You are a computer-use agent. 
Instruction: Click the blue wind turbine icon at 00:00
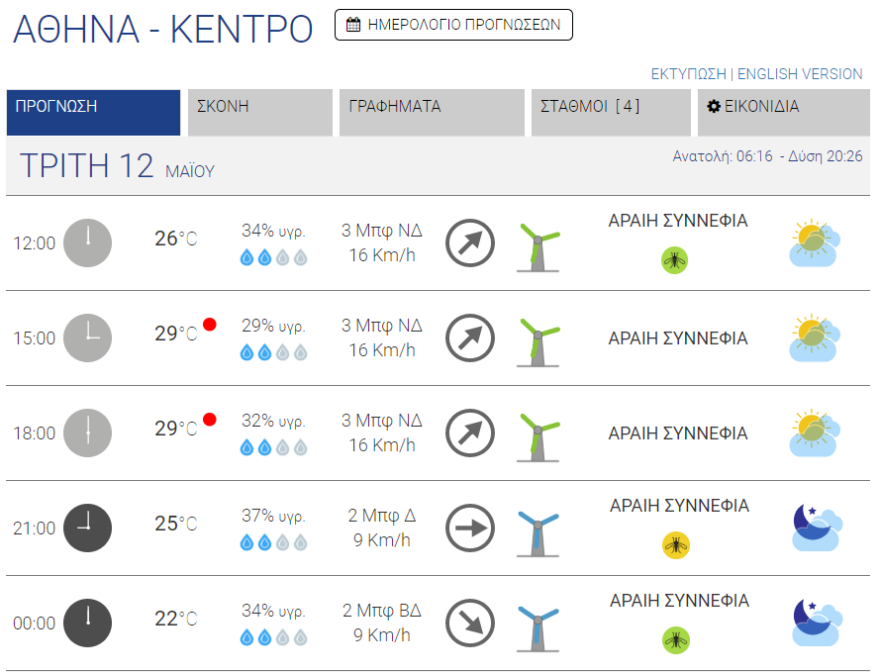[x=537, y=625]
